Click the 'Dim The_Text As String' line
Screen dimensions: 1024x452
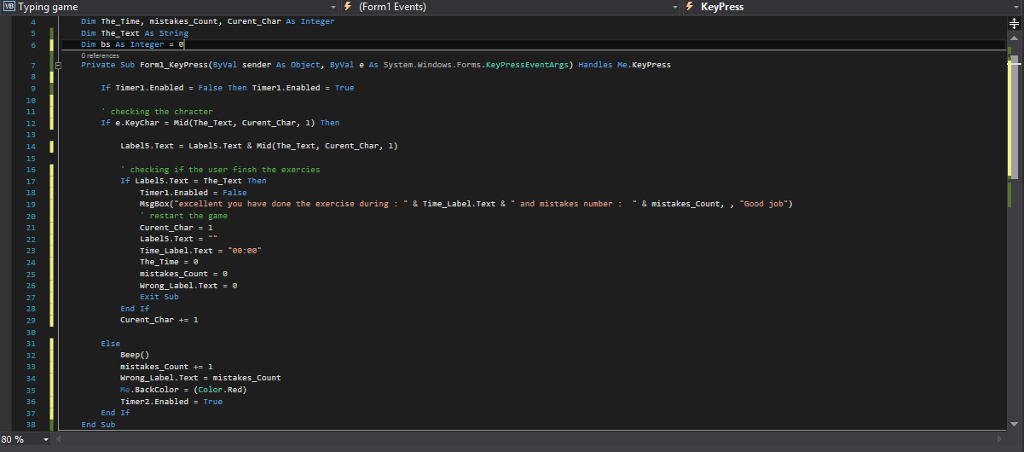pyautogui.click(x=135, y=33)
